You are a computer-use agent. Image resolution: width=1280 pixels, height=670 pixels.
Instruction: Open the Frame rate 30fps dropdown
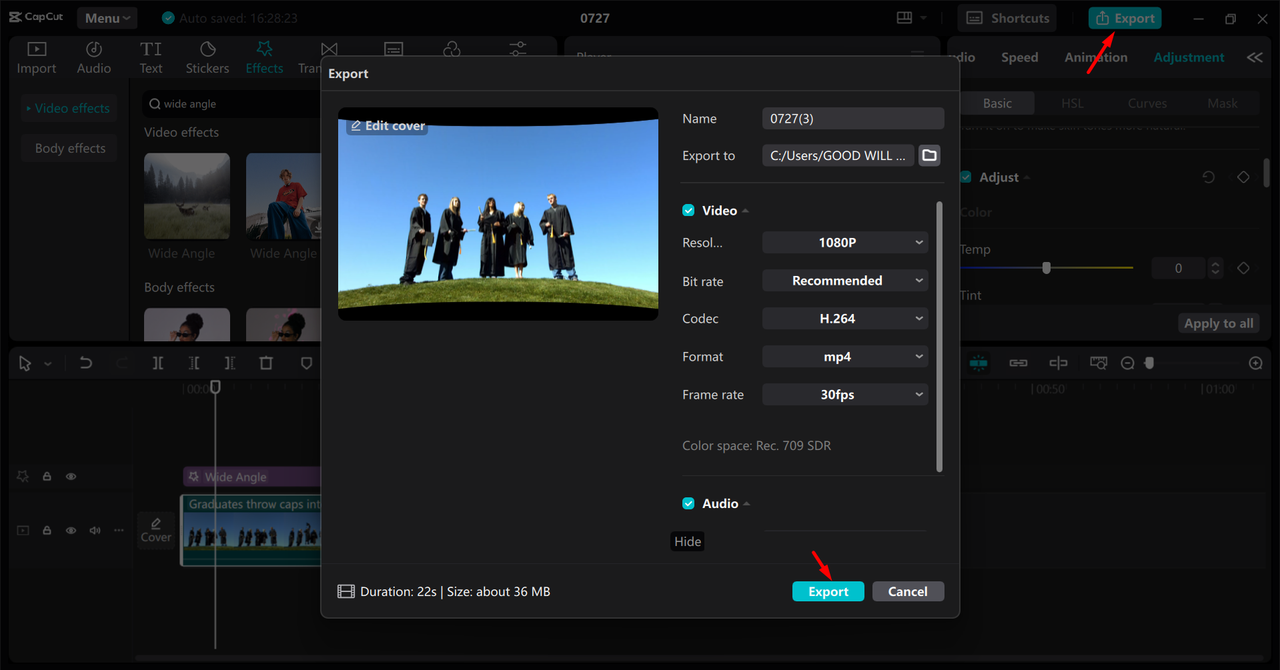pos(845,394)
